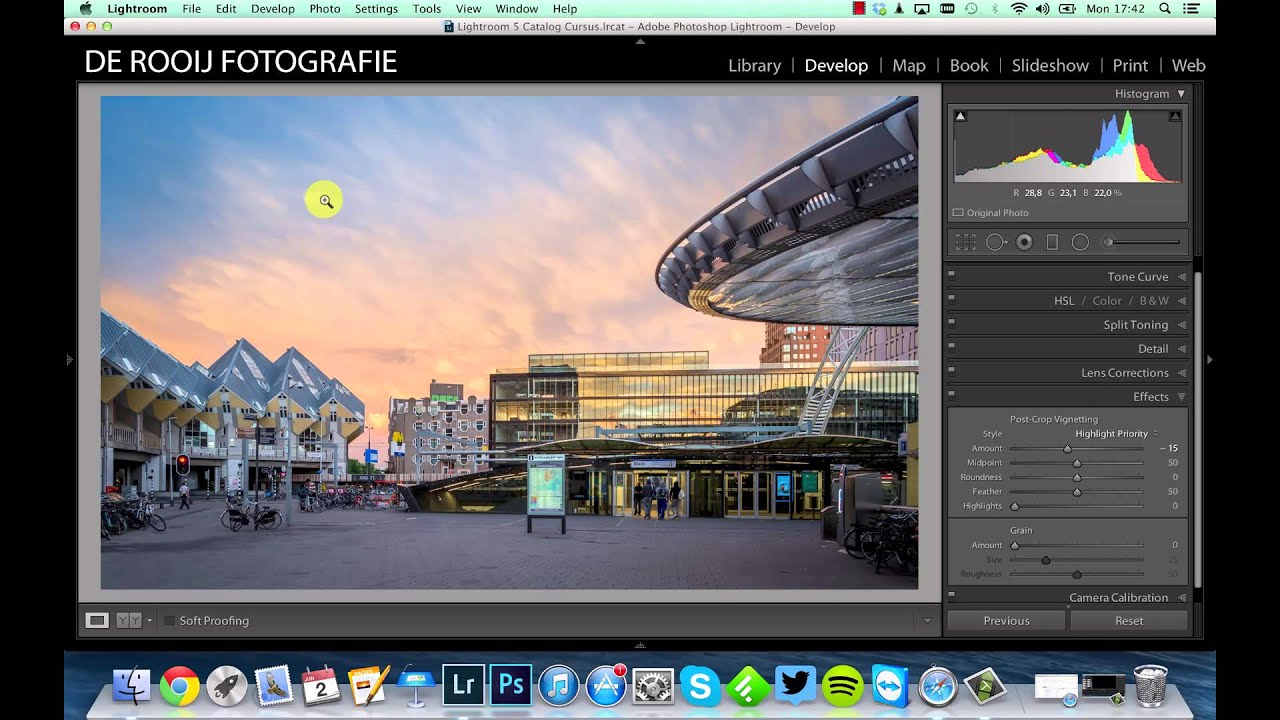Expand the Lens Corrections panel

click(x=1181, y=373)
